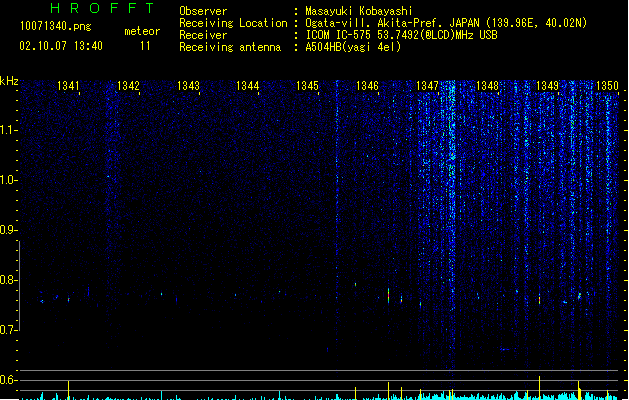Click the 0.6 kHz axis label
Viewport: 629px width, 400px height.
(9, 380)
